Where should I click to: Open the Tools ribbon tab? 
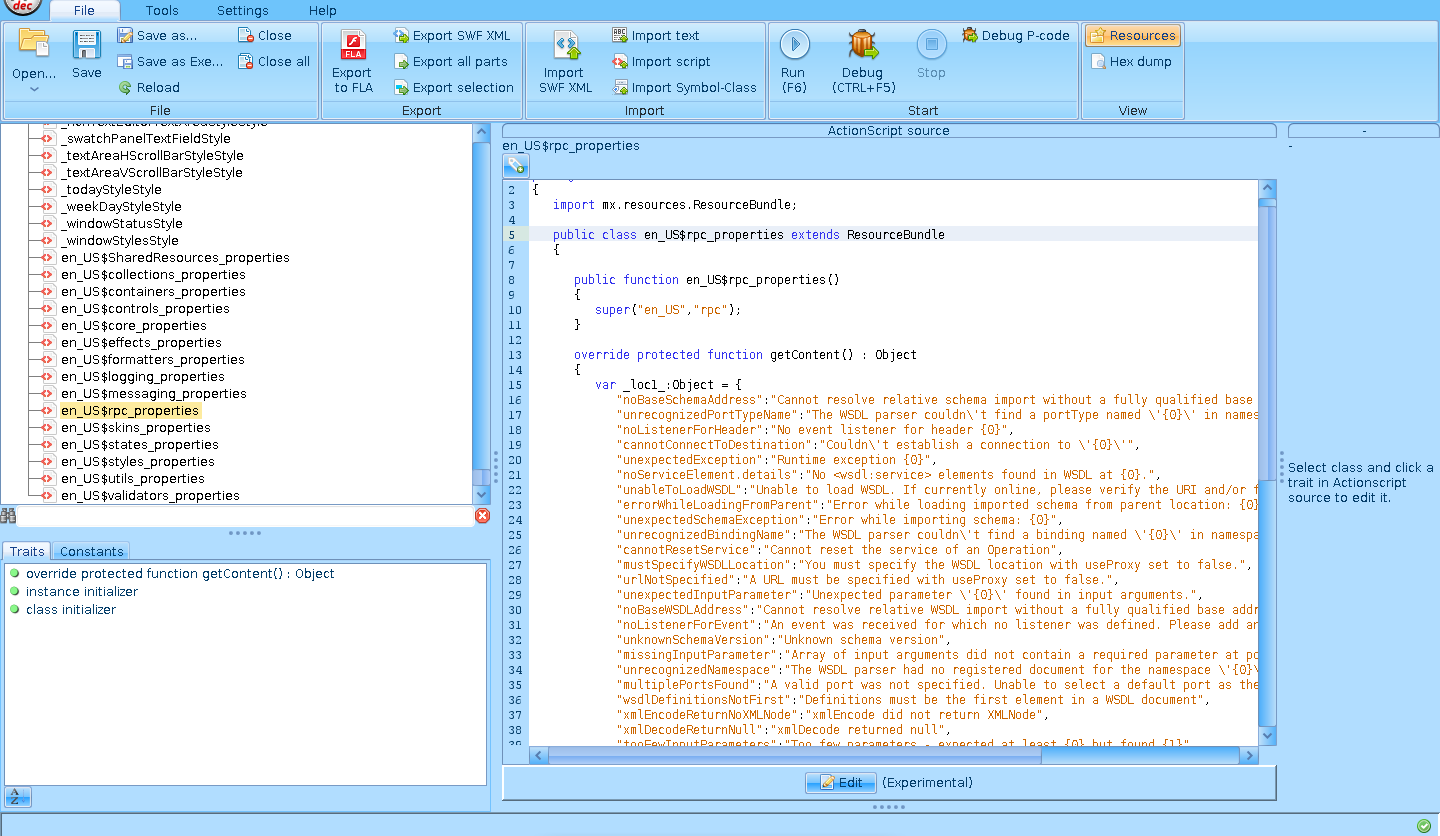click(x=162, y=11)
